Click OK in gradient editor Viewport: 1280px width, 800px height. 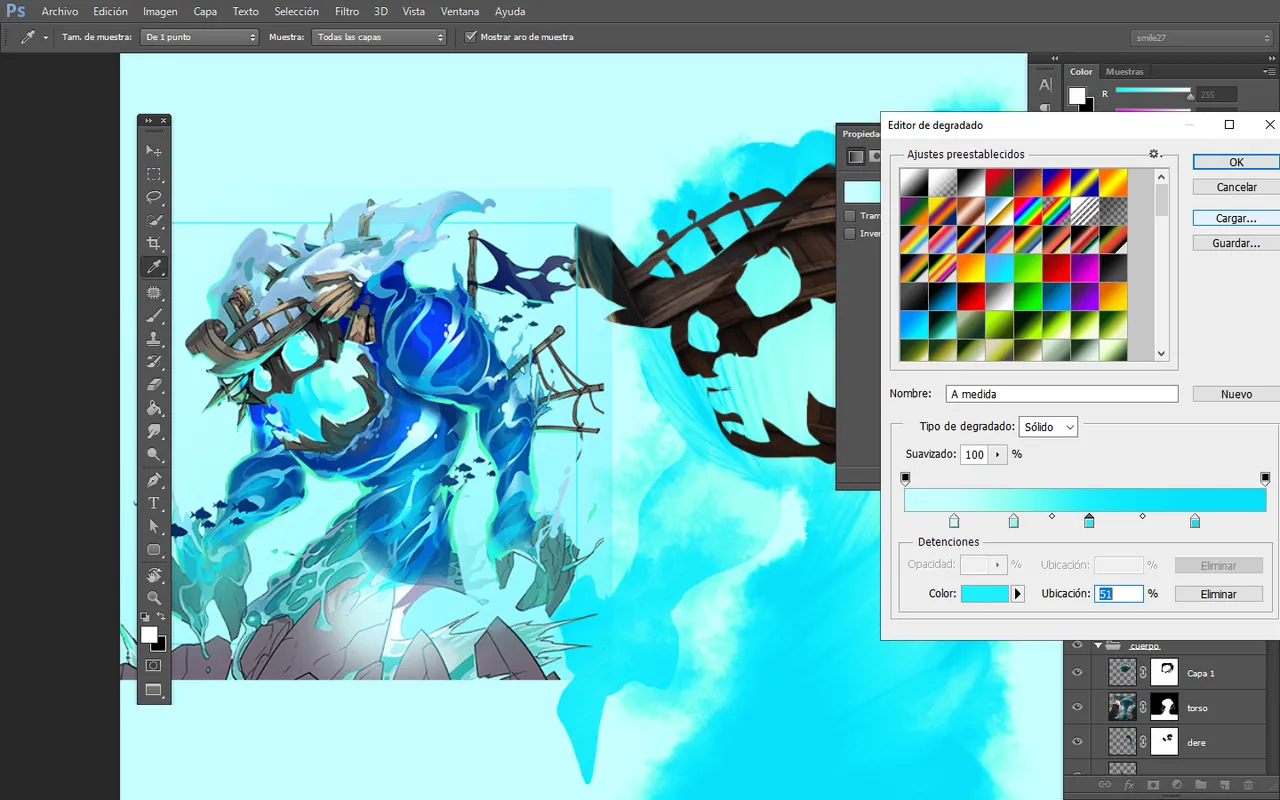pos(1236,162)
